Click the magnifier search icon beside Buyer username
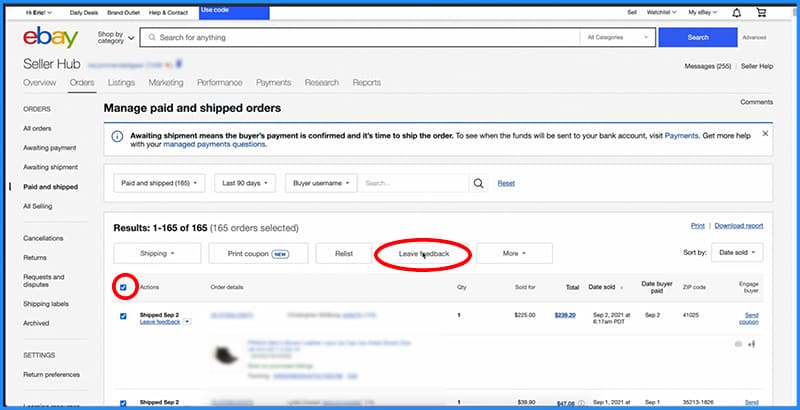Image resolution: width=800 pixels, height=410 pixels. coord(478,183)
